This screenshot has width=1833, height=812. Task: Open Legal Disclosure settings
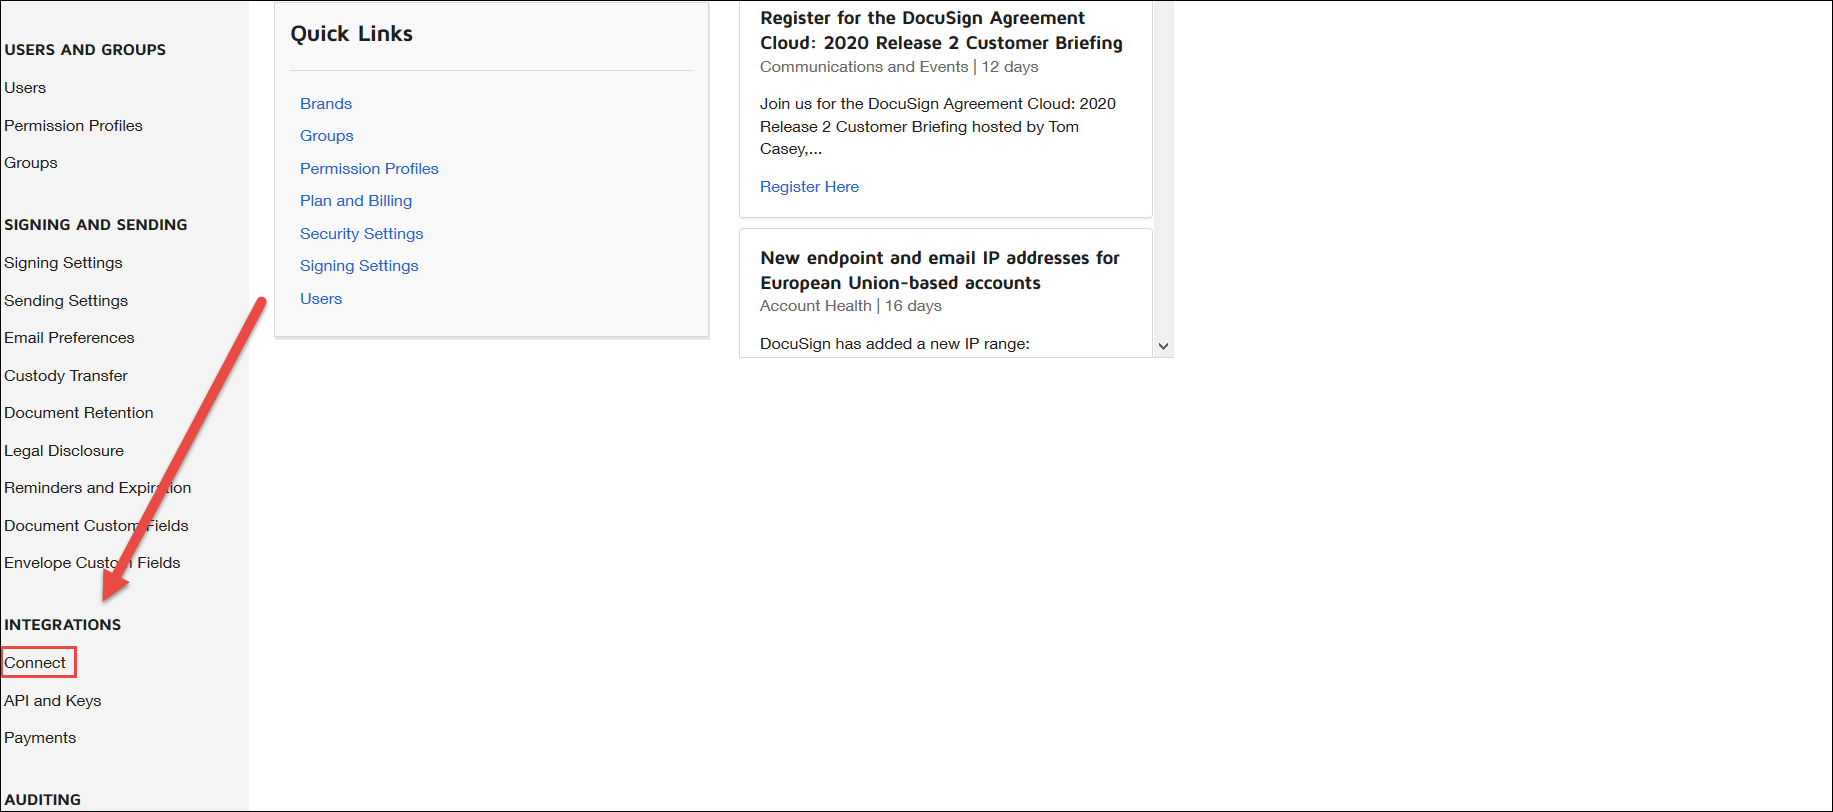64,451
